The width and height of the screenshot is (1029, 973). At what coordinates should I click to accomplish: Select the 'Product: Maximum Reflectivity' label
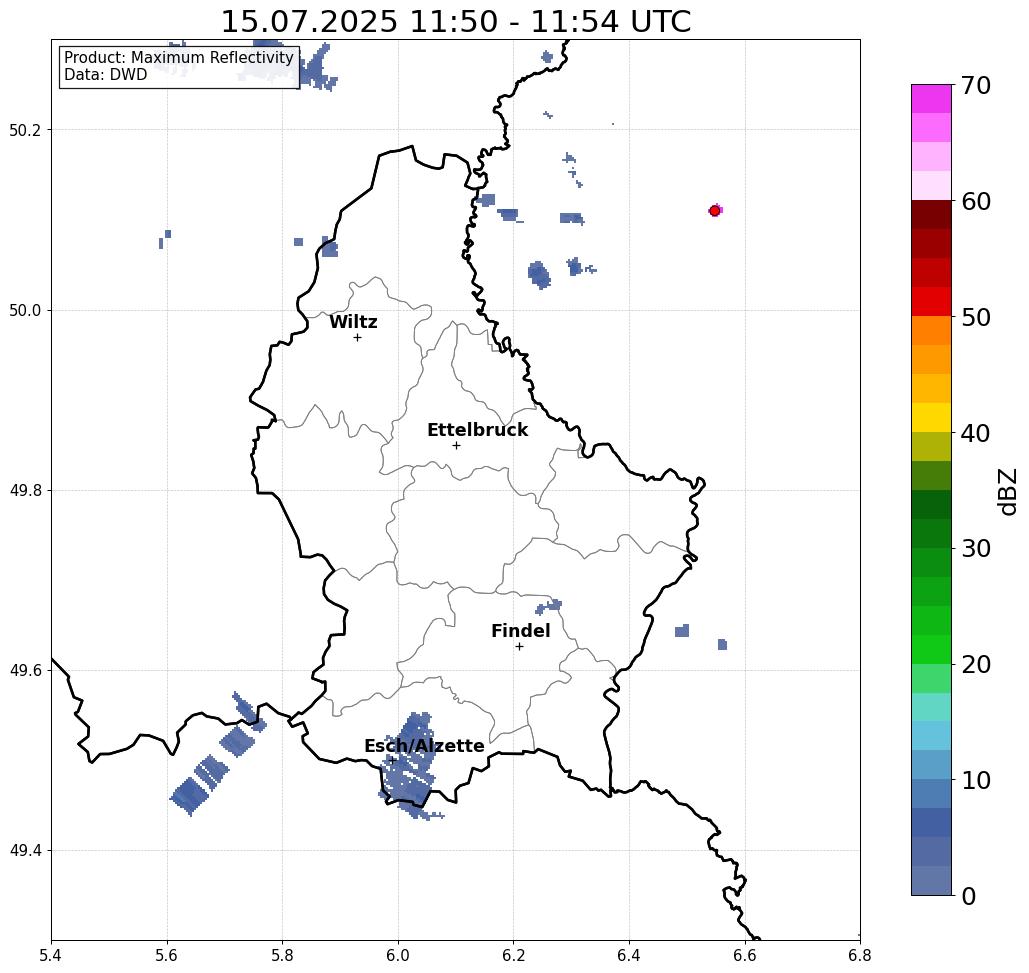pos(178,58)
